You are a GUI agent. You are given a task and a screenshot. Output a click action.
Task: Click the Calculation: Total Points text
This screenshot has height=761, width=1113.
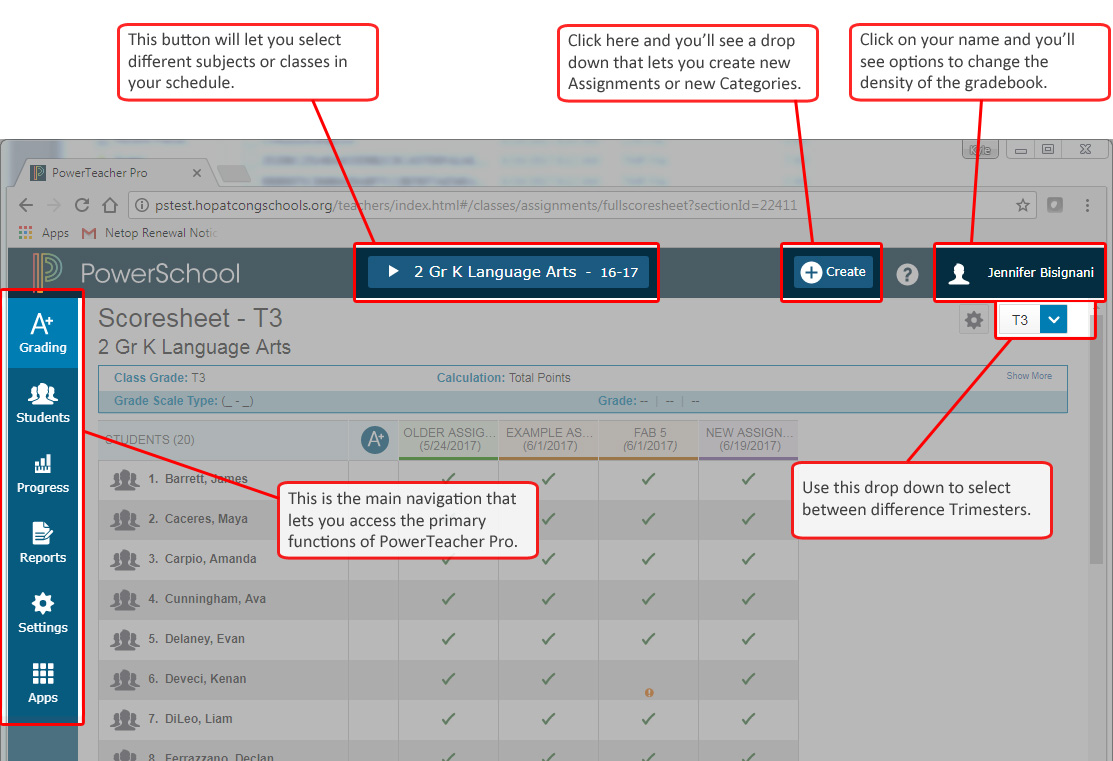click(x=503, y=378)
